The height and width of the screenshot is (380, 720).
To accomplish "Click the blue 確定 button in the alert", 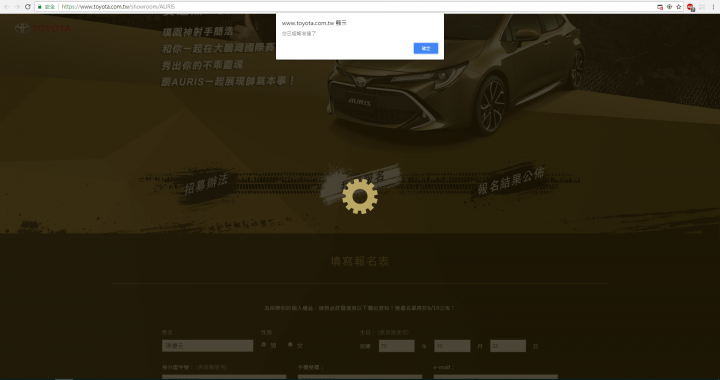I will [x=426, y=48].
